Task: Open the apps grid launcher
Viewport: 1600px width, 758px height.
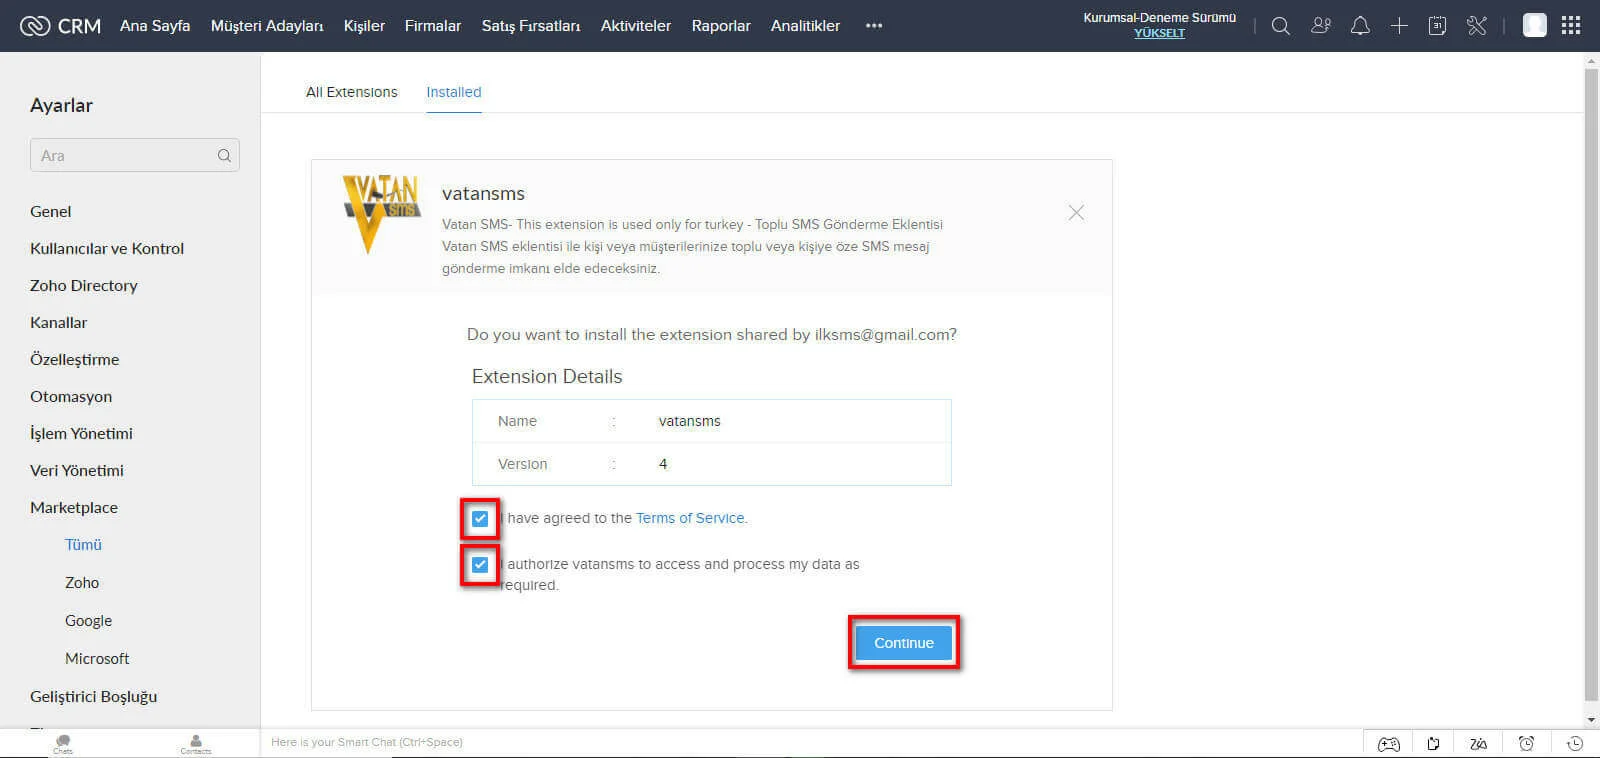Action: [x=1571, y=25]
